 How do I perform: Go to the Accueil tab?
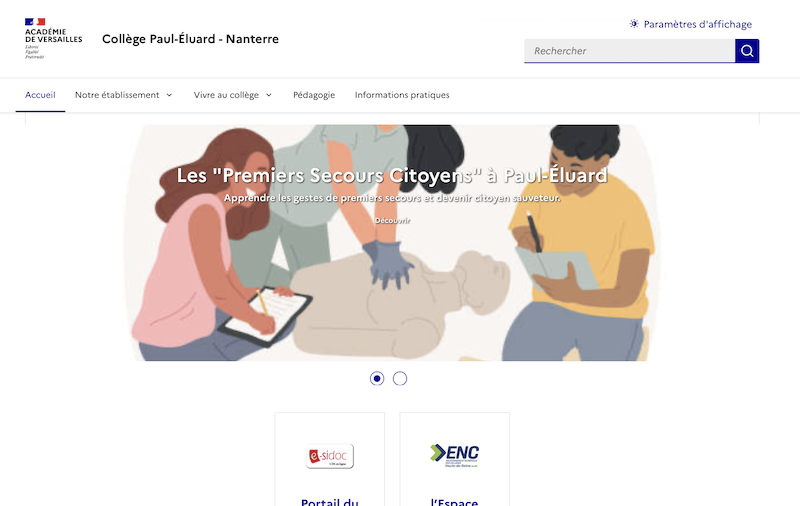(x=40, y=95)
